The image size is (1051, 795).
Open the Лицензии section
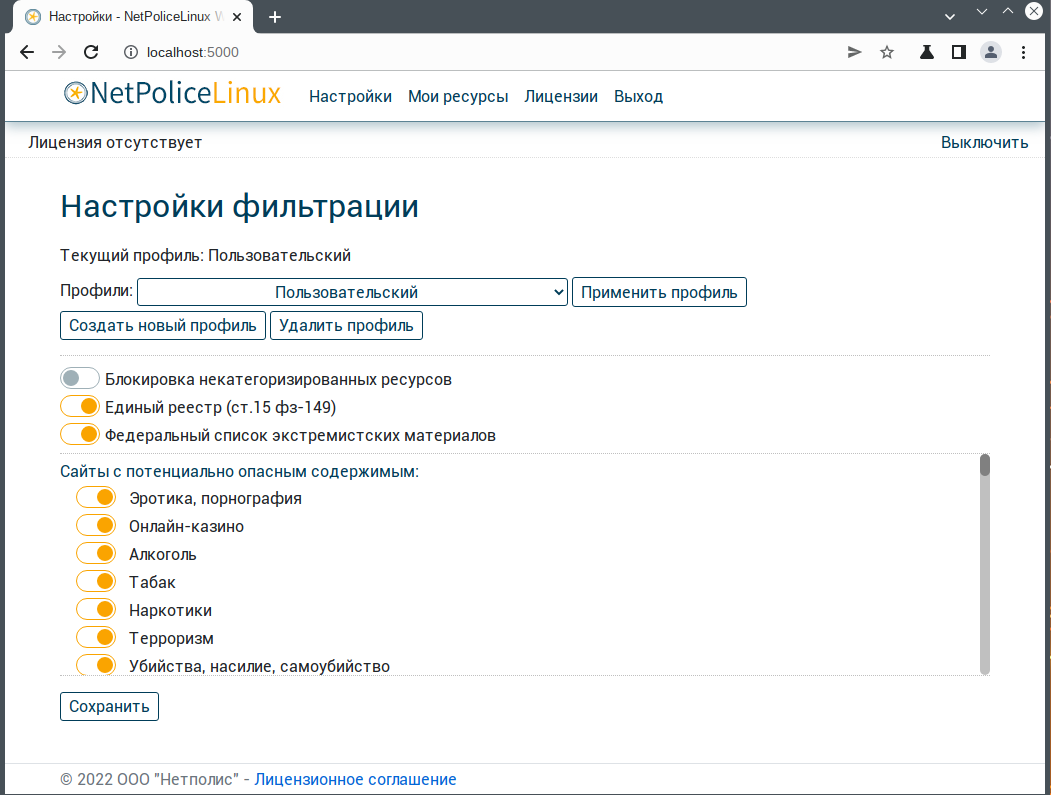point(561,96)
